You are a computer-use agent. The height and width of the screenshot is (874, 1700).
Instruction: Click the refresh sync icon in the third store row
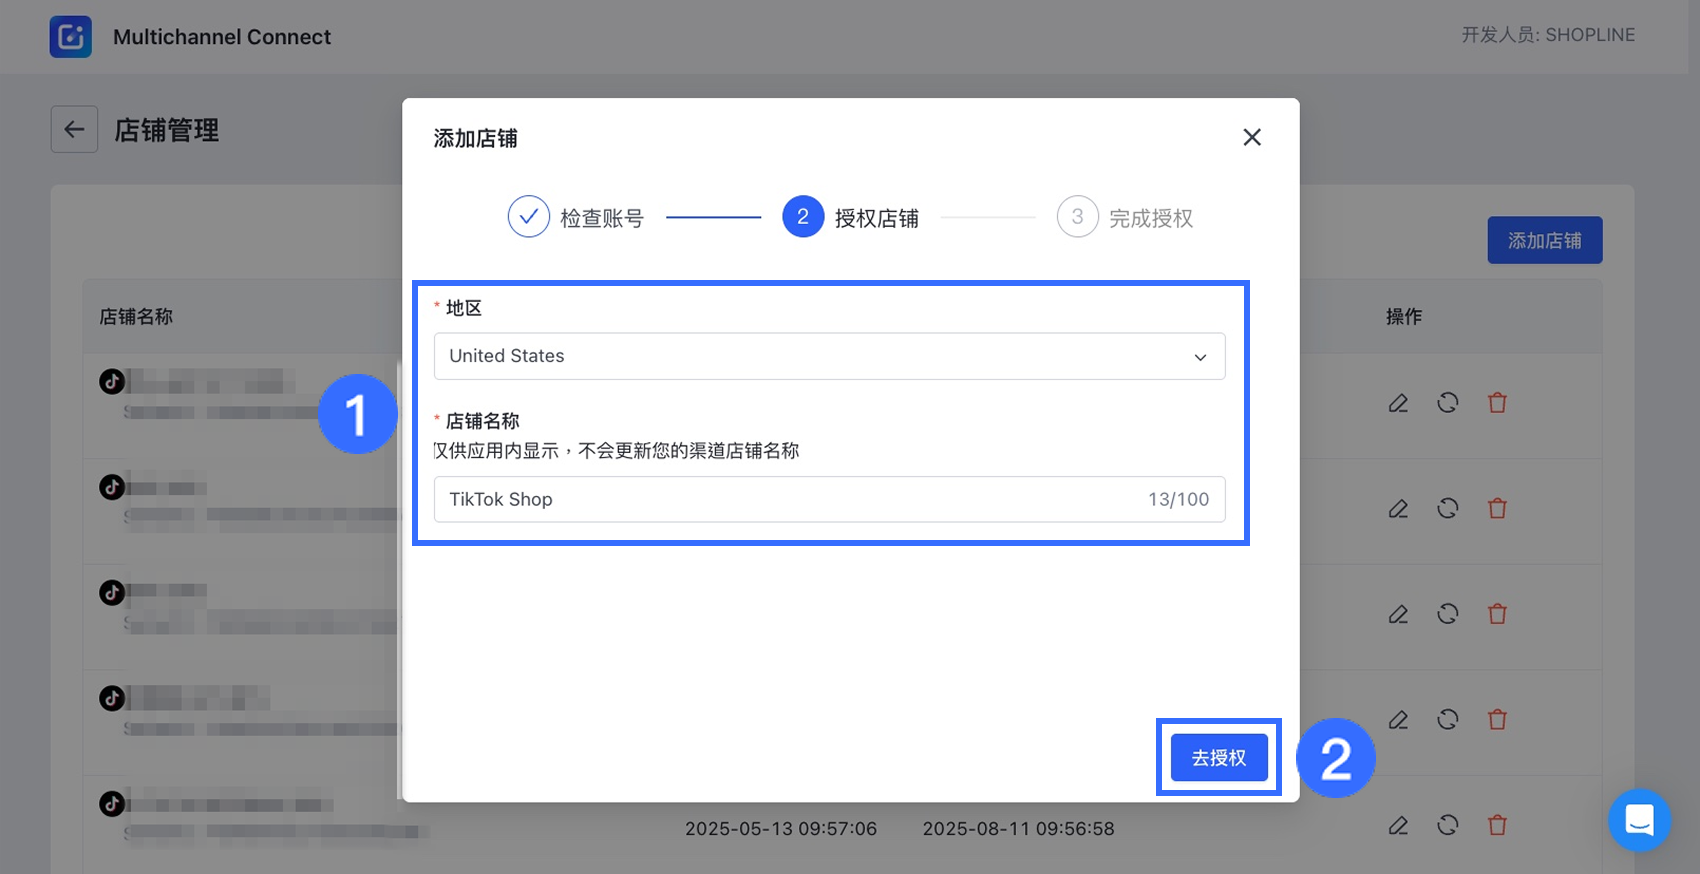pos(1448,614)
